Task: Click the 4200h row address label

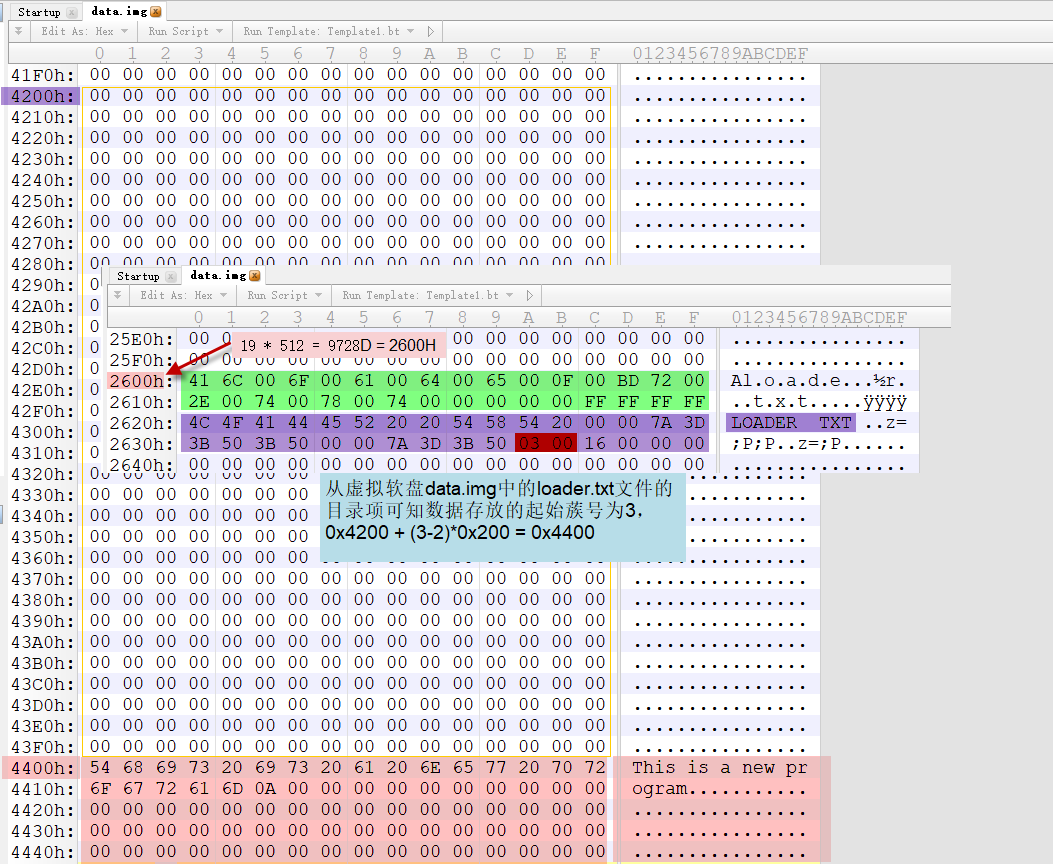Action: [x=40, y=94]
